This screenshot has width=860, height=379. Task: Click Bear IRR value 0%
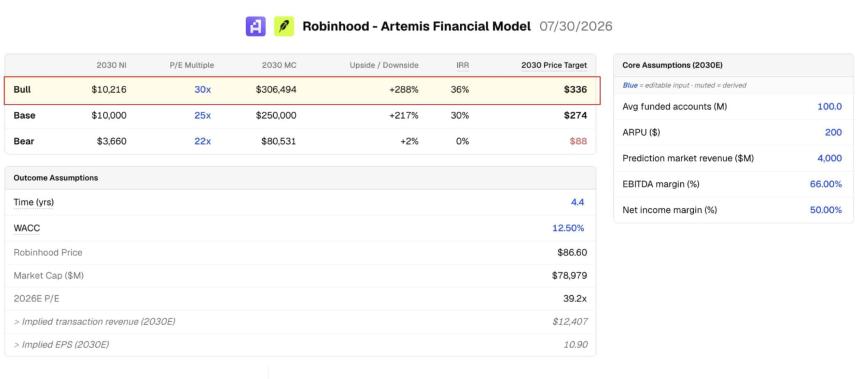463,141
